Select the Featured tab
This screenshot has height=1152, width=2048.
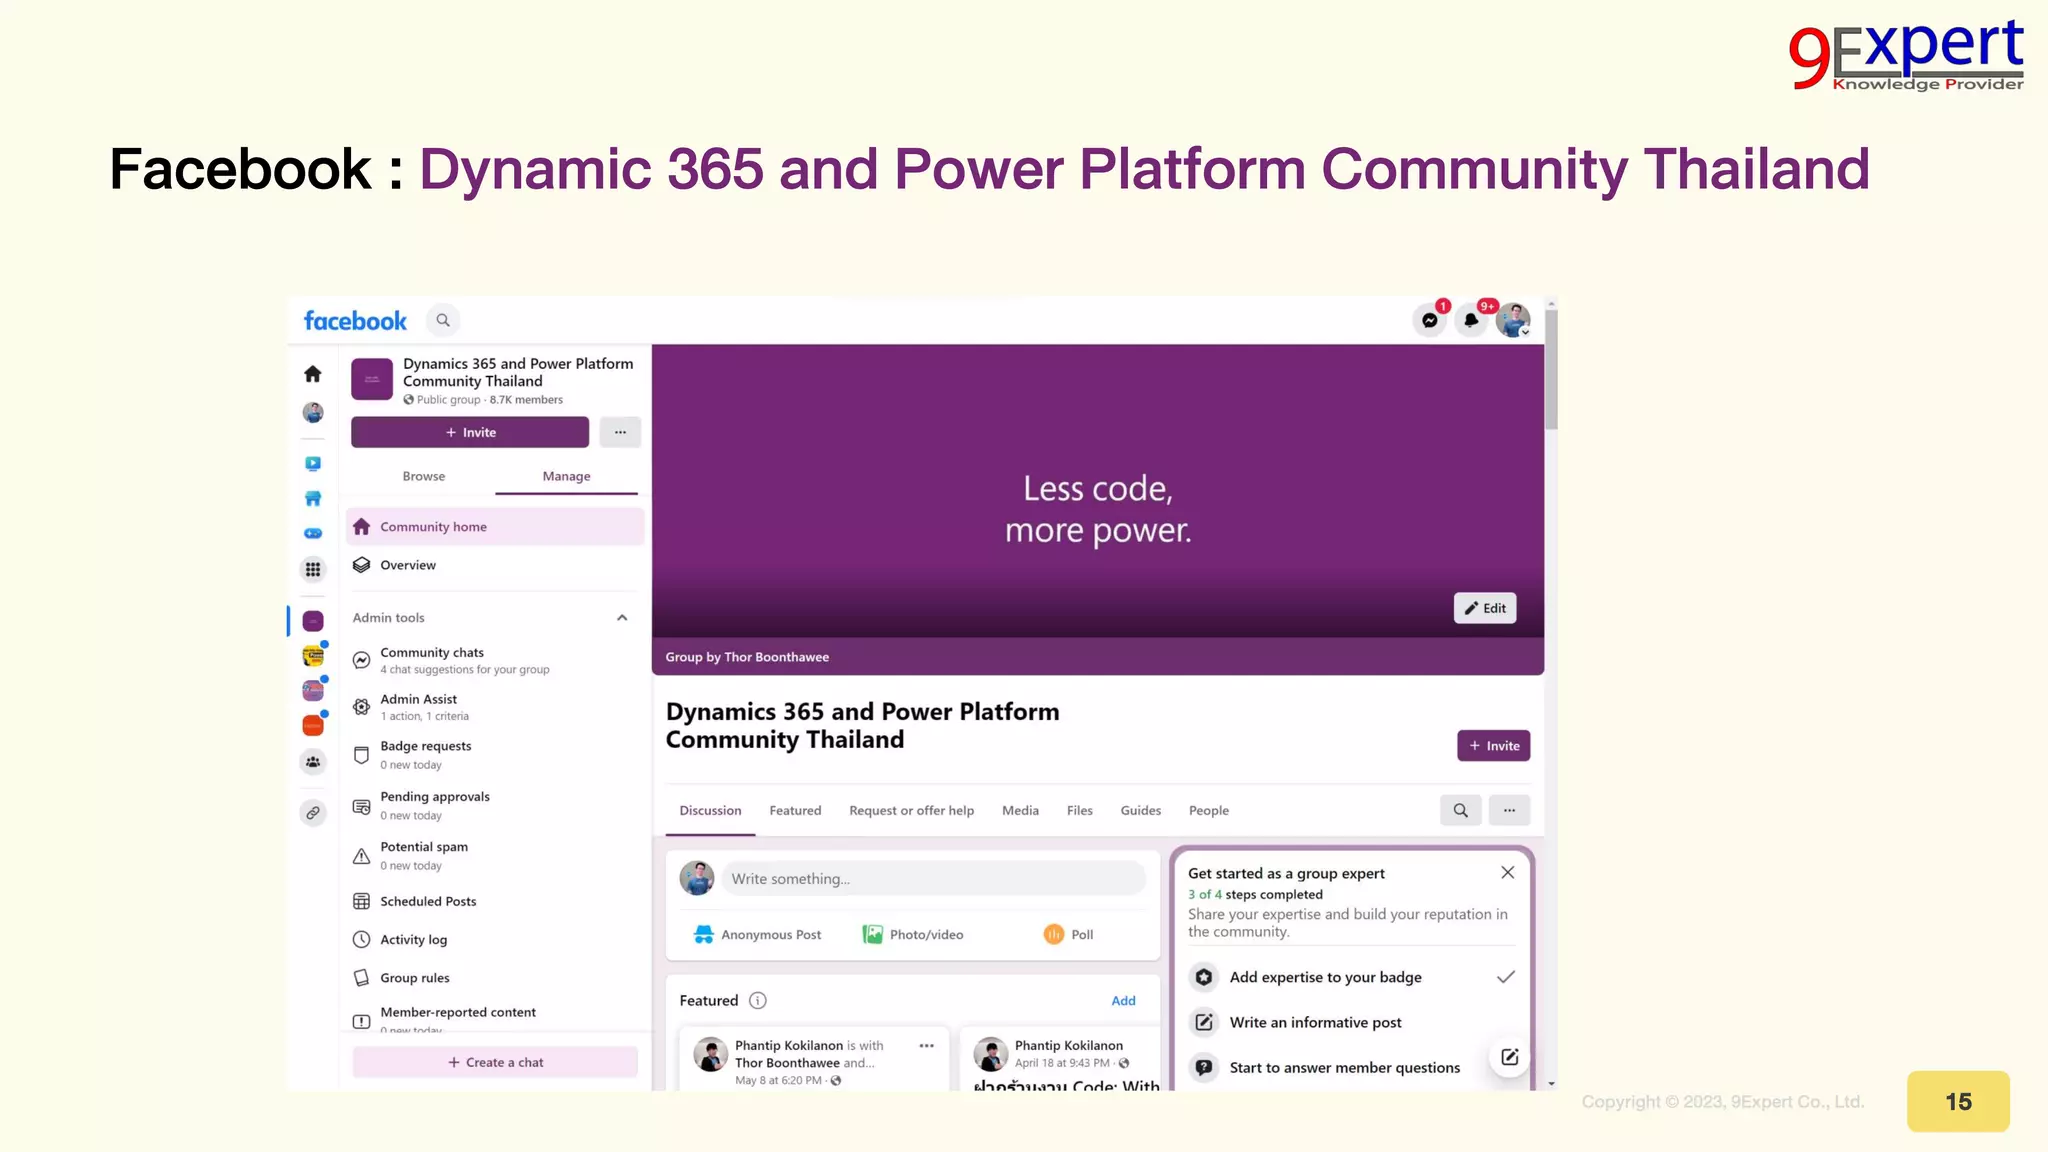pyautogui.click(x=795, y=811)
